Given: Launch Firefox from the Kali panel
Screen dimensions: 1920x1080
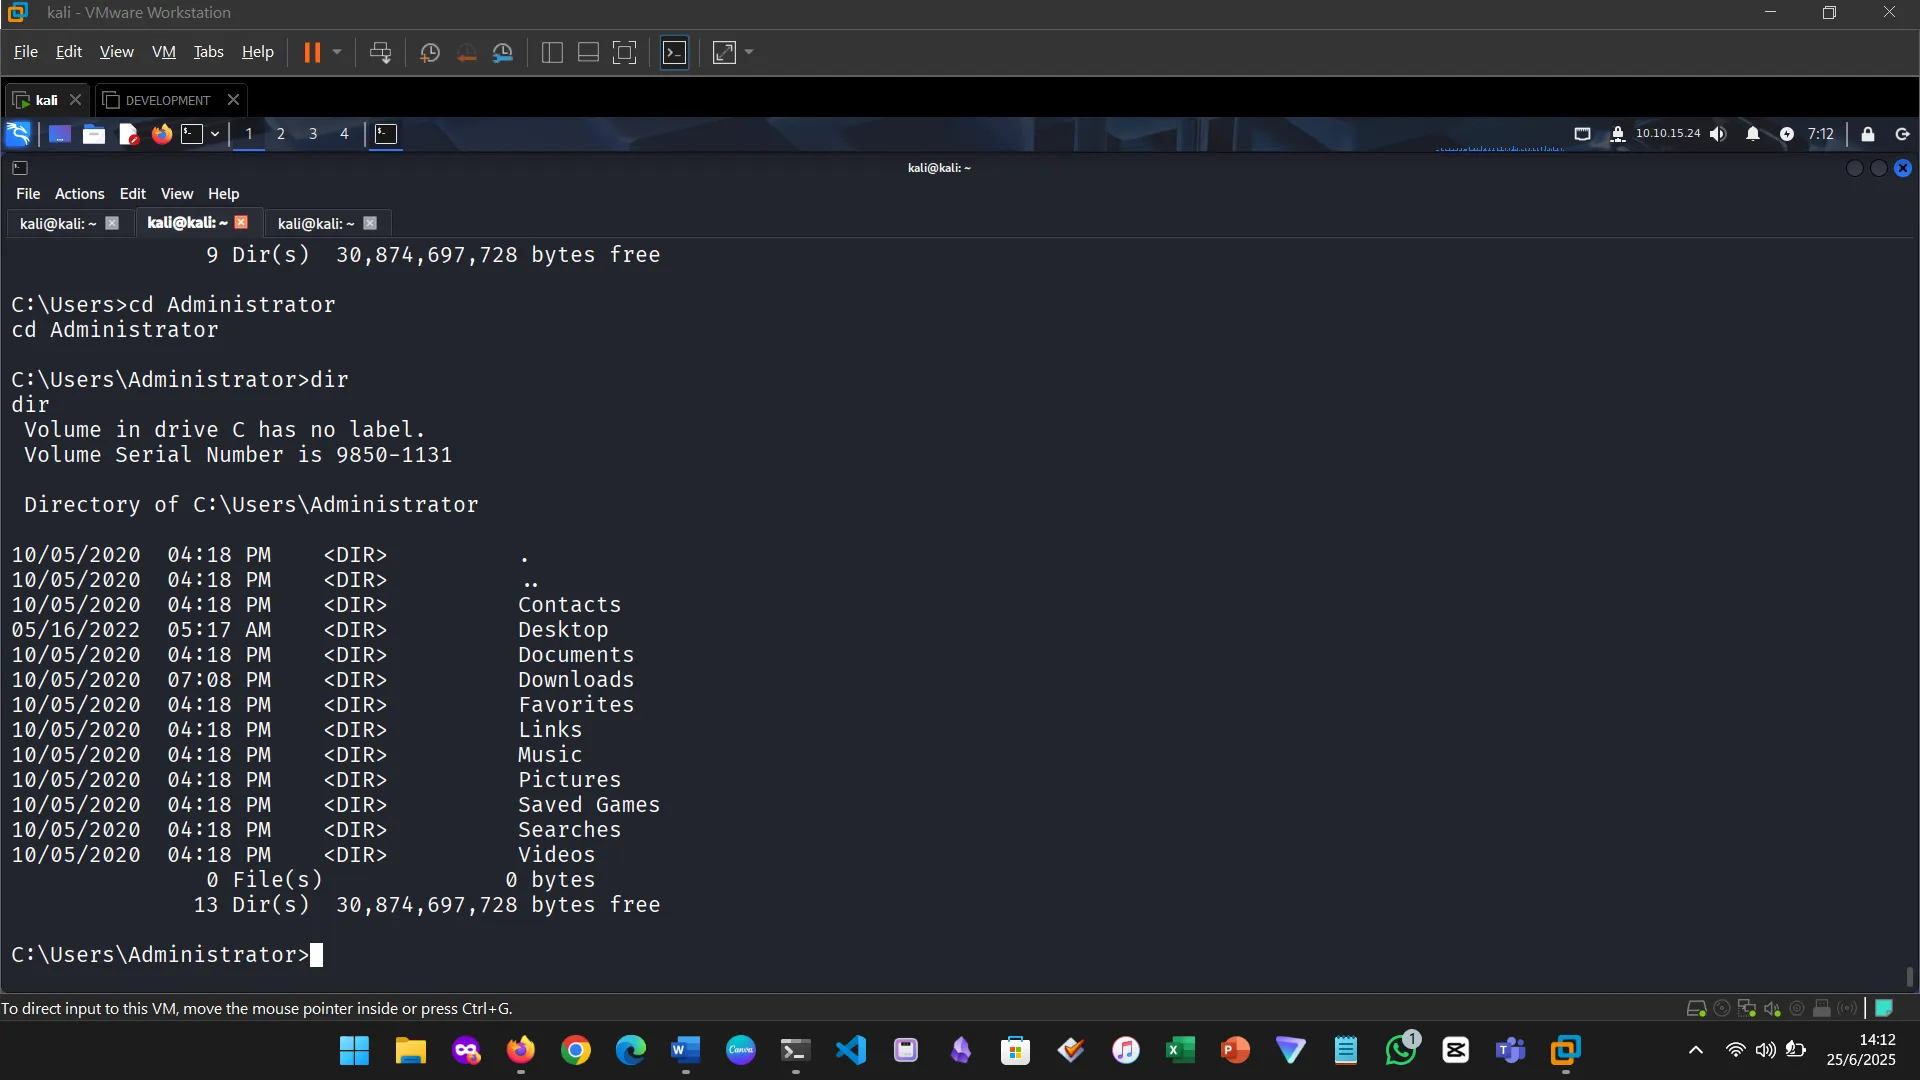Looking at the screenshot, I should point(161,134).
